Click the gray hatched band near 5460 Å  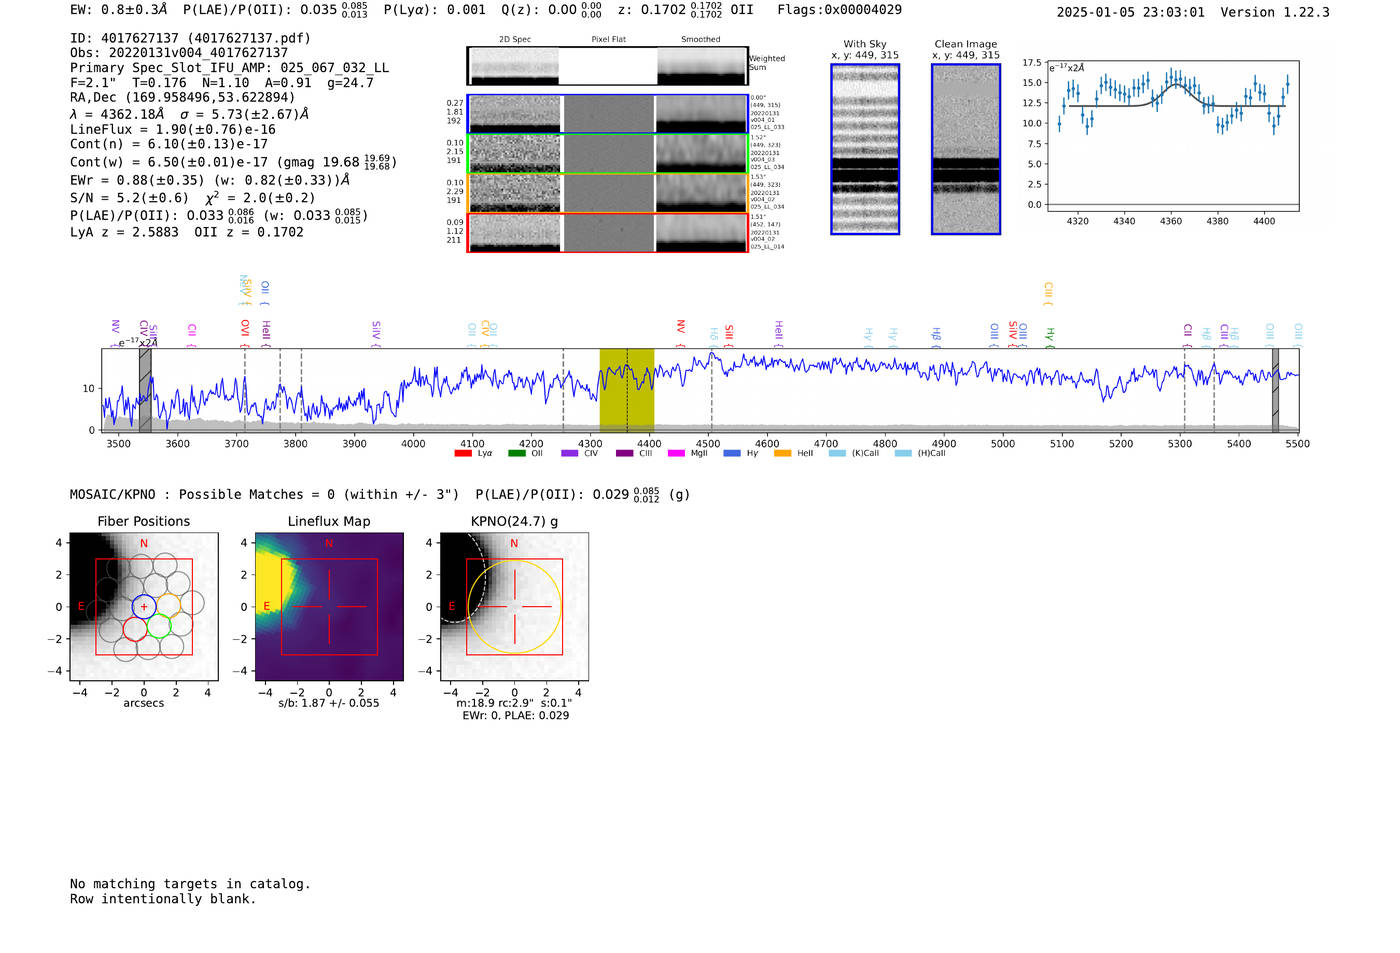coord(1275,390)
